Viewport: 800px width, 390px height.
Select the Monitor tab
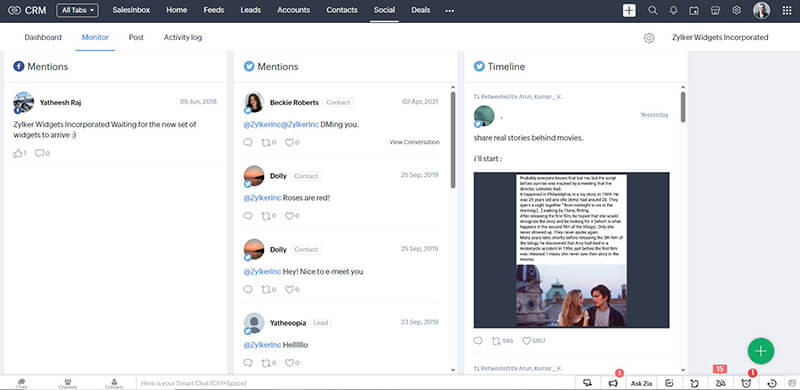(95, 37)
